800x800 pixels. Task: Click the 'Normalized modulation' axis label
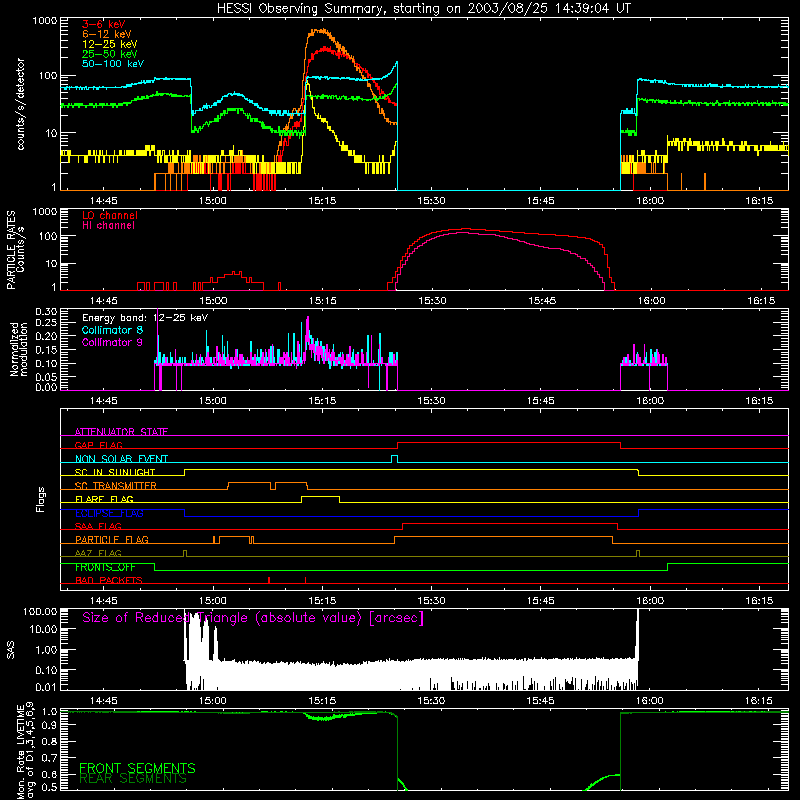(x=19, y=349)
